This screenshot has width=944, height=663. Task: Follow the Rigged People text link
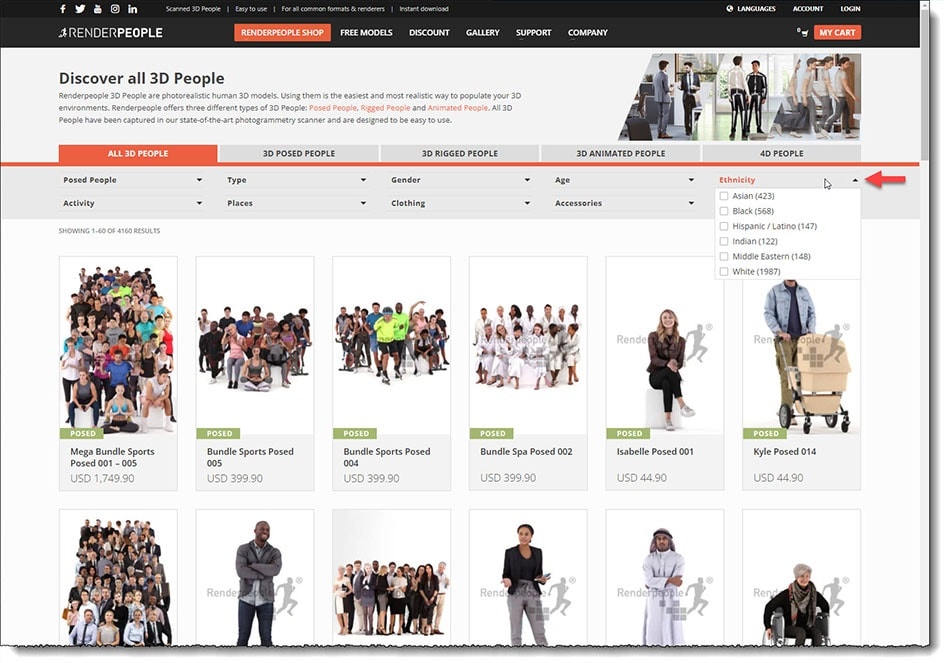pyautogui.click(x=385, y=108)
